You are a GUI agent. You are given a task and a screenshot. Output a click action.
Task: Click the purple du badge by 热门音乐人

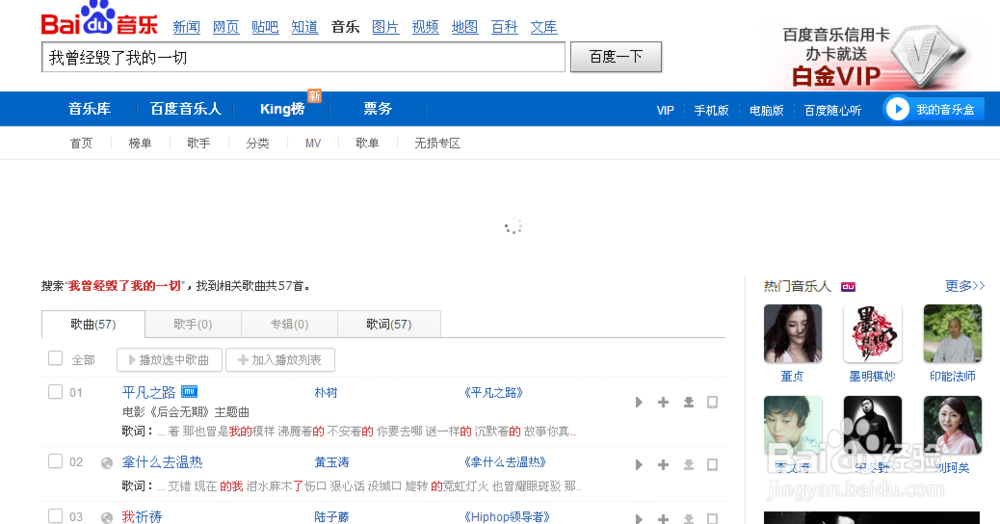coord(848,287)
